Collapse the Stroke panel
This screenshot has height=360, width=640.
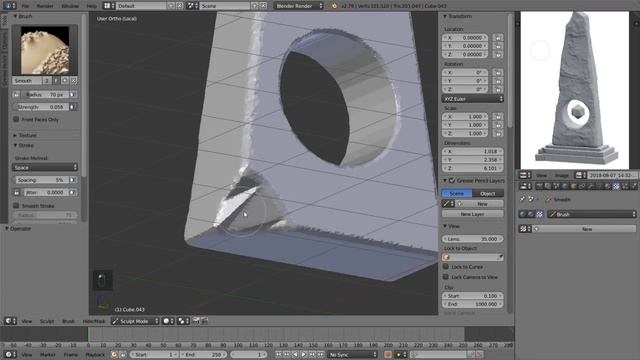[x=16, y=145]
